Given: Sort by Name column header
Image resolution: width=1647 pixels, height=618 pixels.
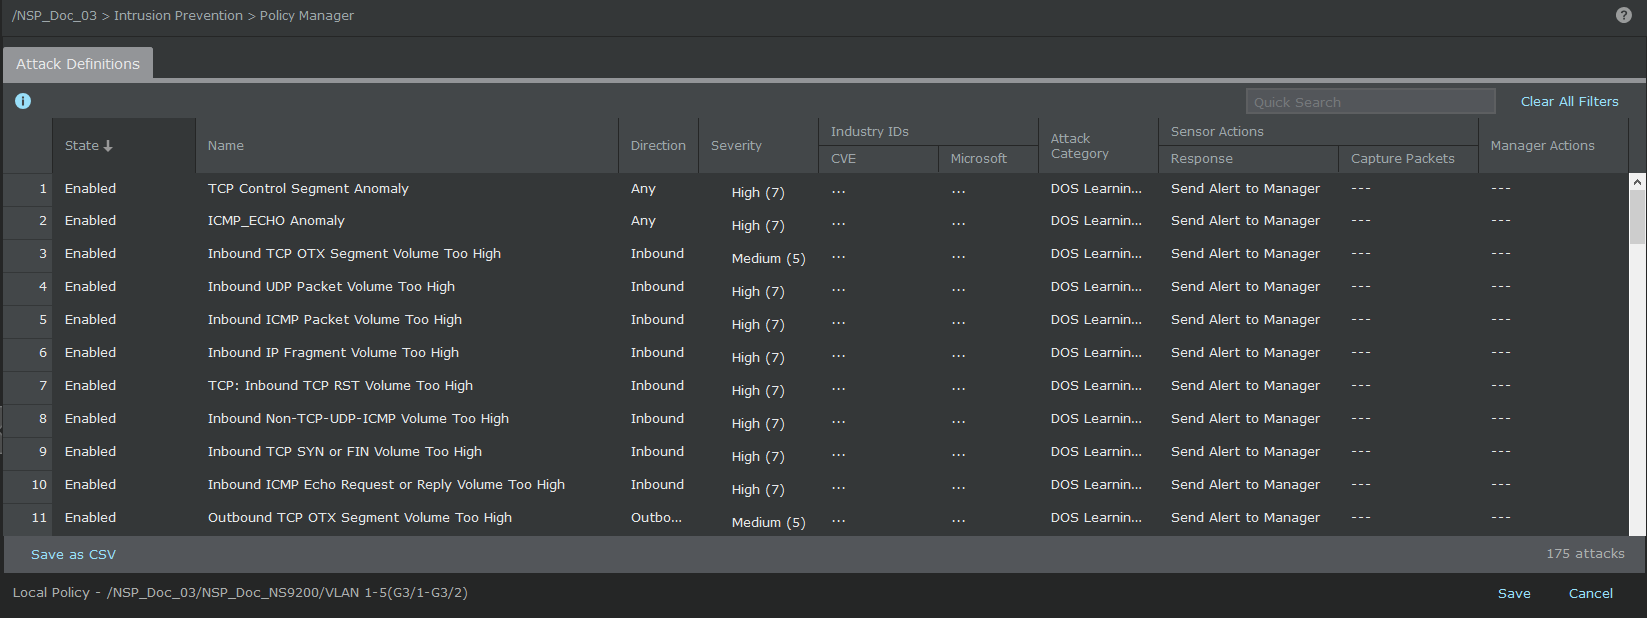Looking at the screenshot, I should [407, 146].
